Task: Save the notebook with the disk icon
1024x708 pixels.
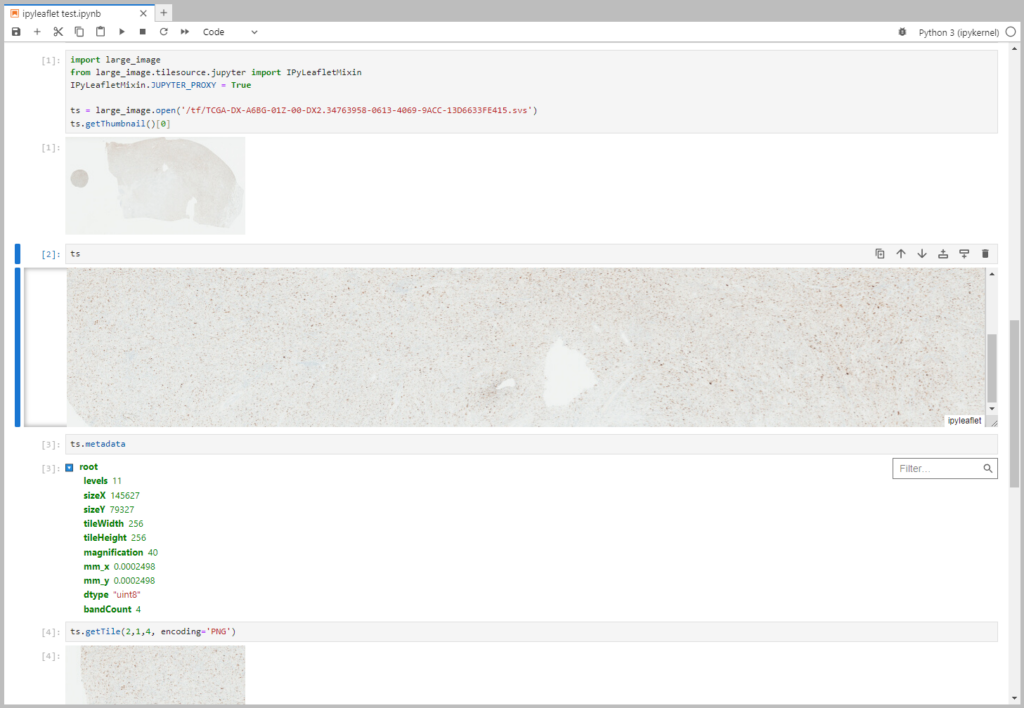Action: pyautogui.click(x=16, y=31)
